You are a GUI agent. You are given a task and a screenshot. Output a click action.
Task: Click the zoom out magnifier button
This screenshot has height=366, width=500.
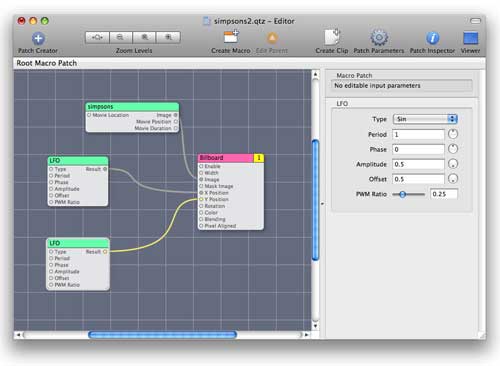tap(120, 37)
